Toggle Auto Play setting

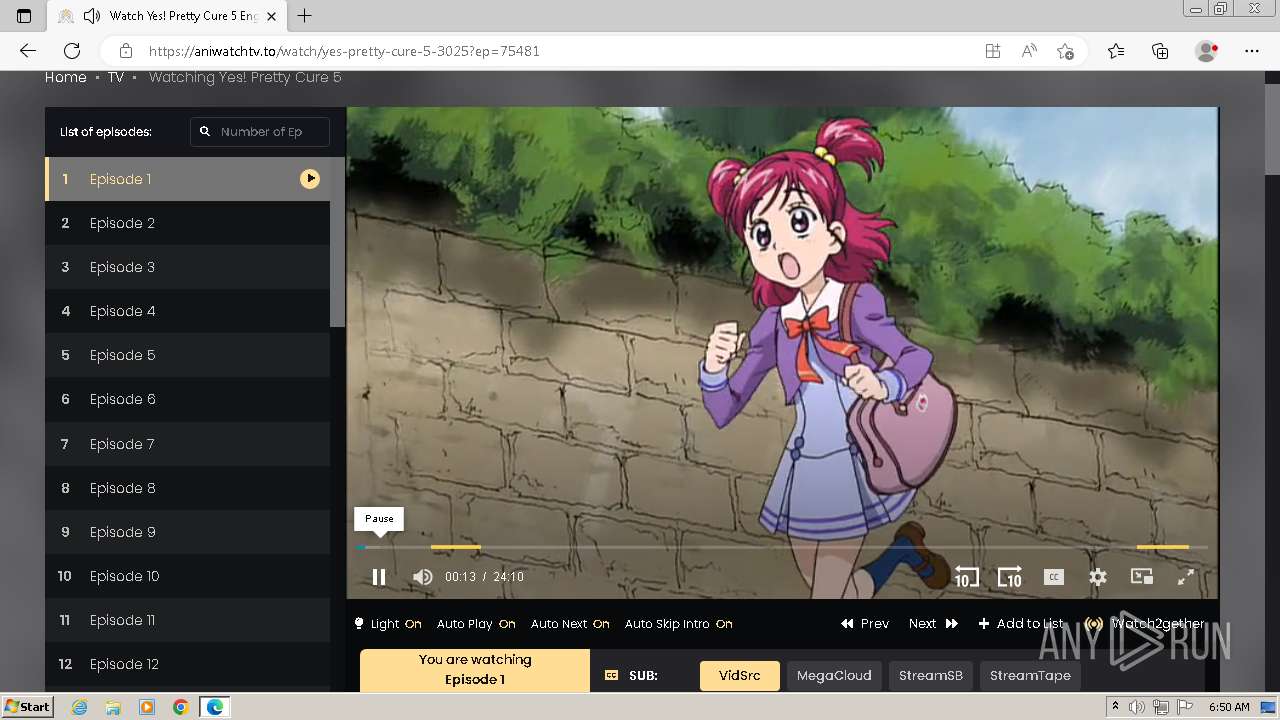[476, 624]
